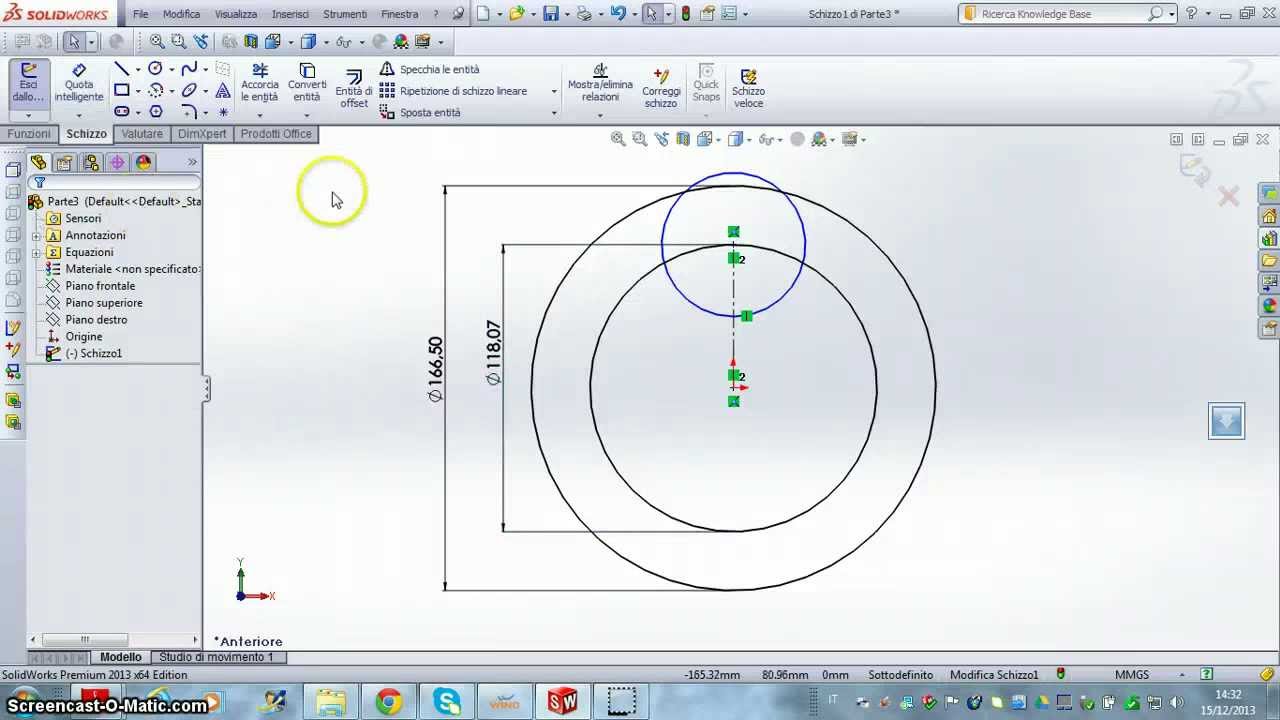Click Accorcia le entità trim tool
Image resolution: width=1280 pixels, height=720 pixels.
[259, 82]
